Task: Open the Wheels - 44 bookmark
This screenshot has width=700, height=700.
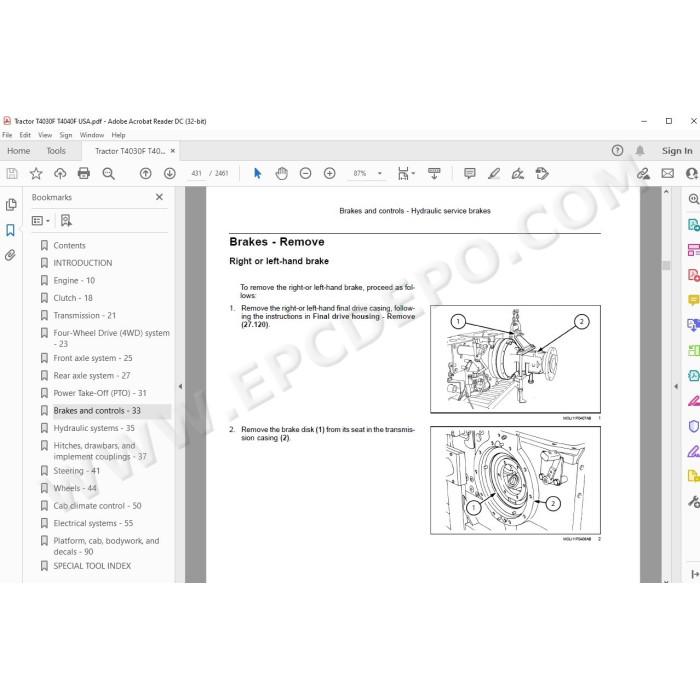Action: click(75, 488)
